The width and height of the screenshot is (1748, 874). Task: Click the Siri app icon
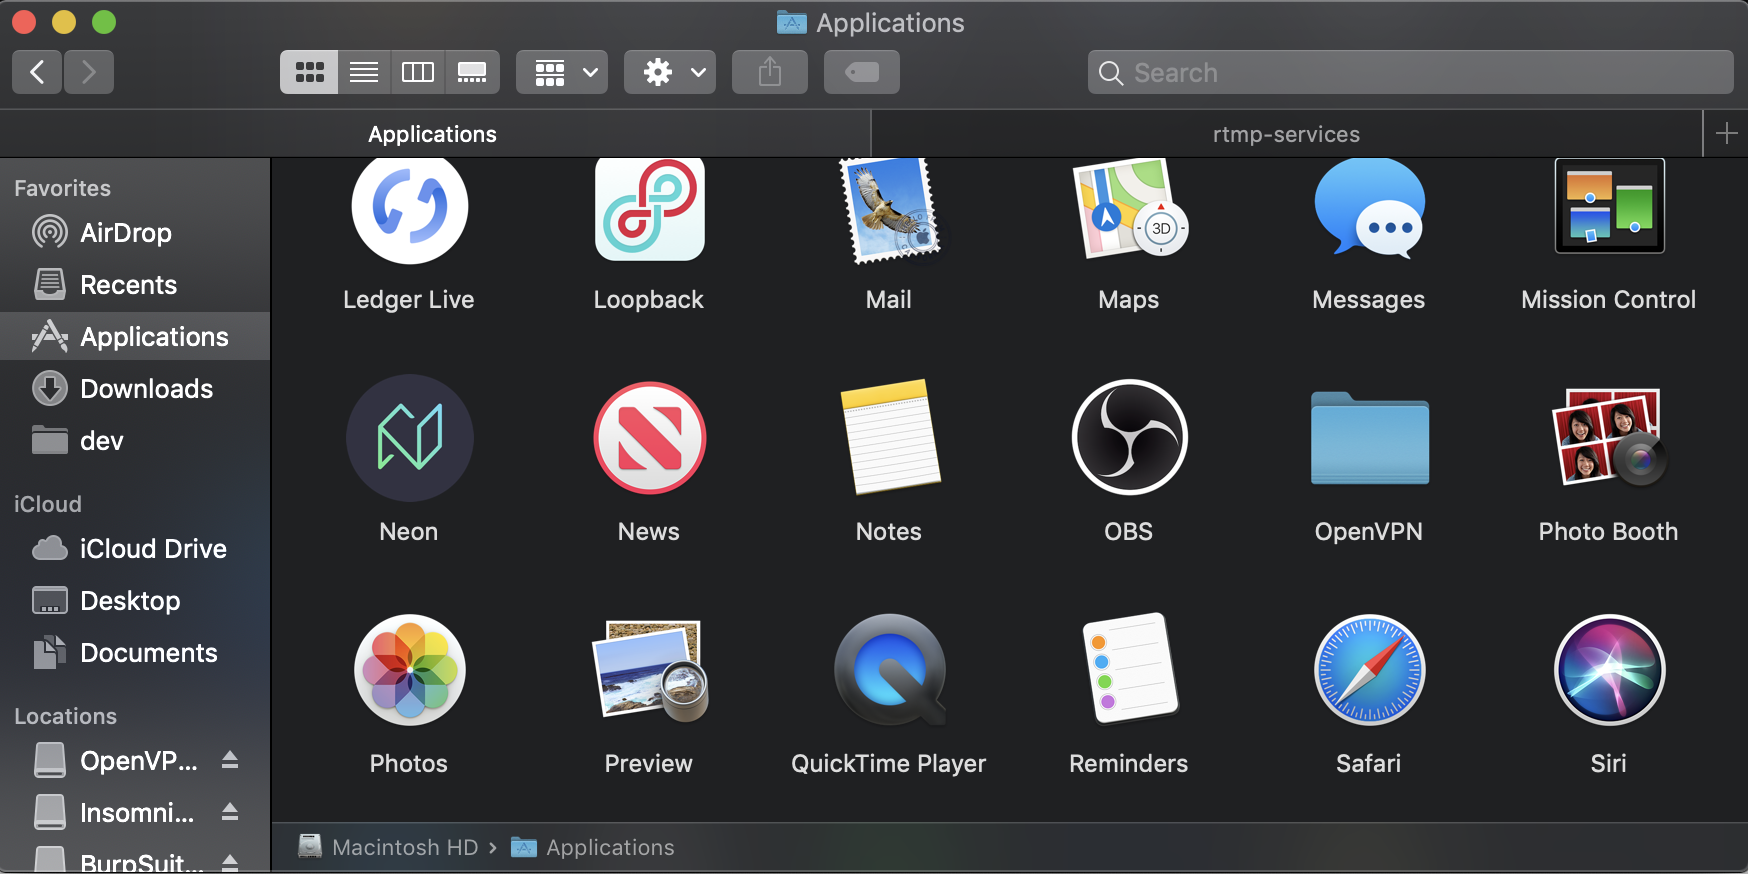coord(1609,669)
